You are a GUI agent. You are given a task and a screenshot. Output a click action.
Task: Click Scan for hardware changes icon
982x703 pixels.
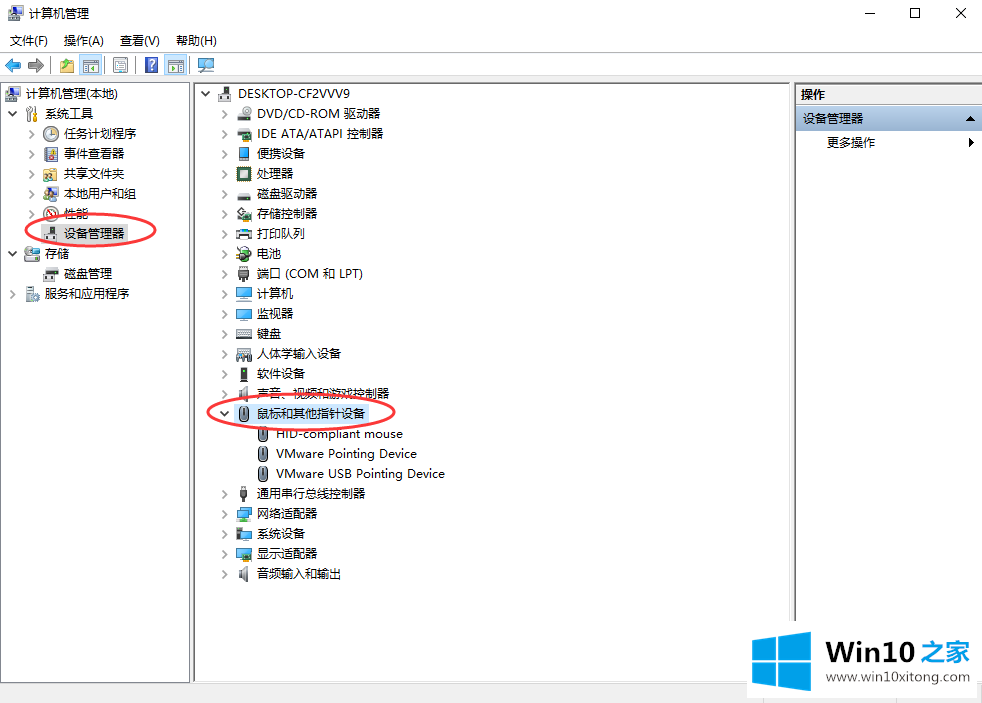pos(206,66)
